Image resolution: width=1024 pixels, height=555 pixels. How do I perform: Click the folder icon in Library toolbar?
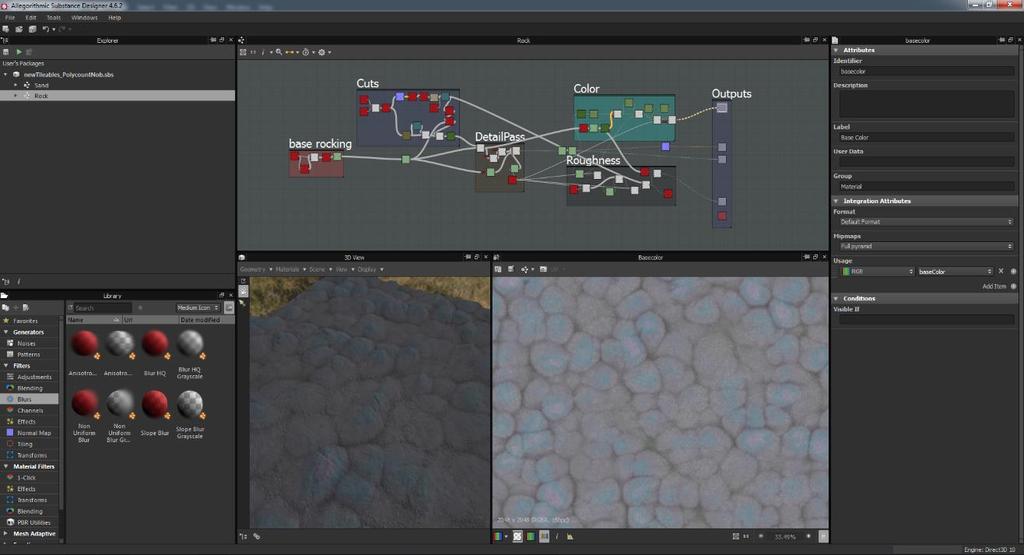tap(5, 308)
